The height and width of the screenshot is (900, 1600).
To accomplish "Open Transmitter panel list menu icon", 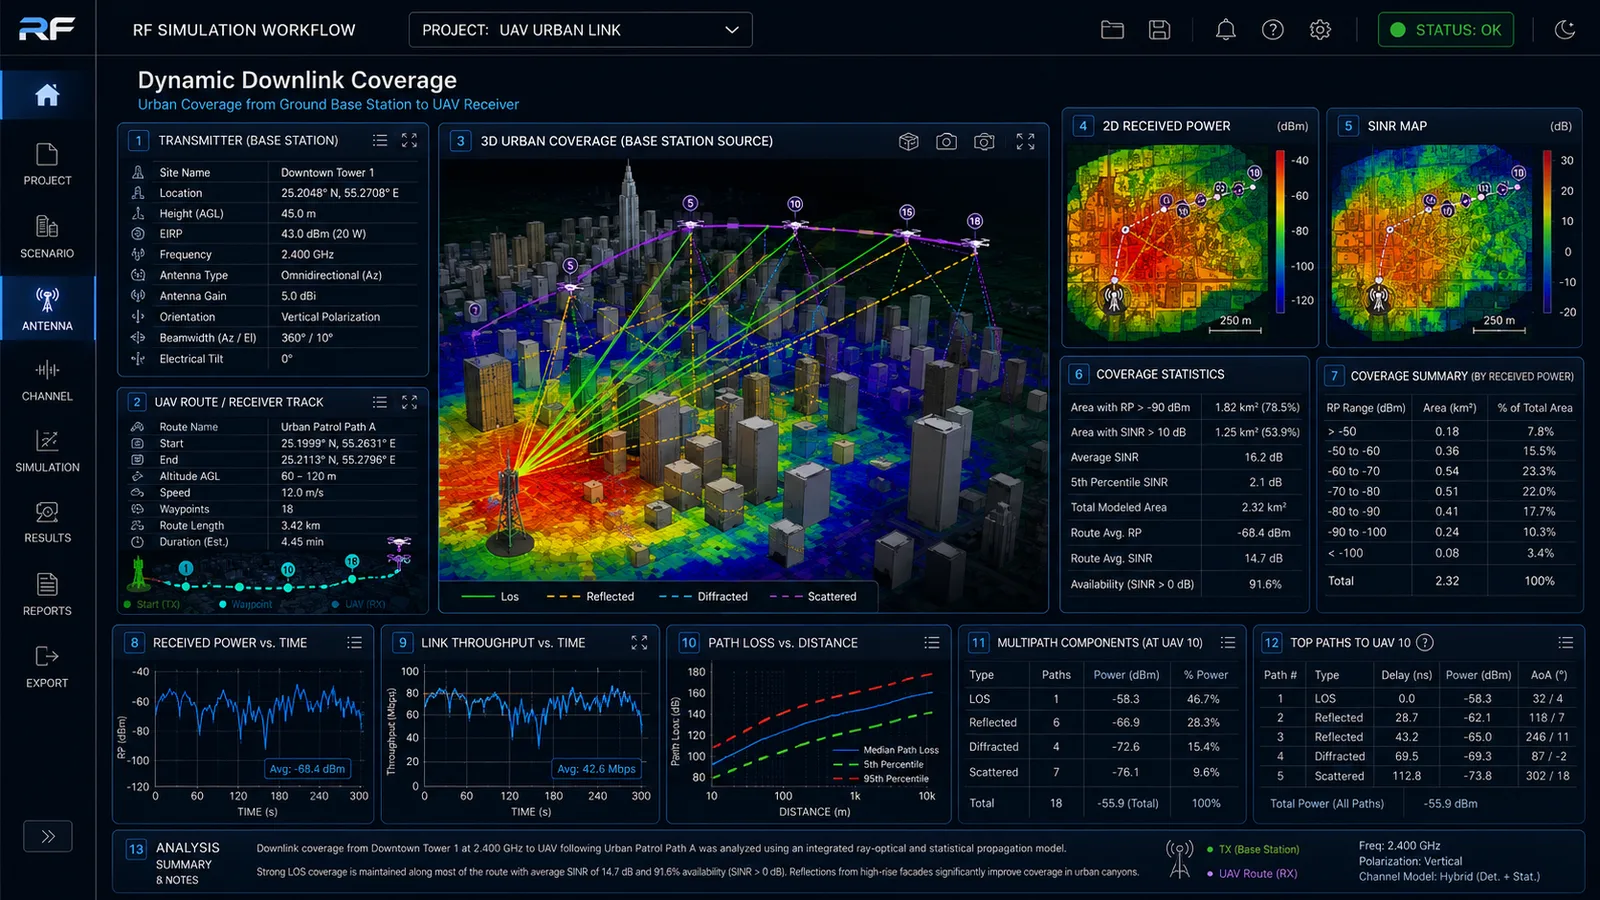I will (x=380, y=141).
